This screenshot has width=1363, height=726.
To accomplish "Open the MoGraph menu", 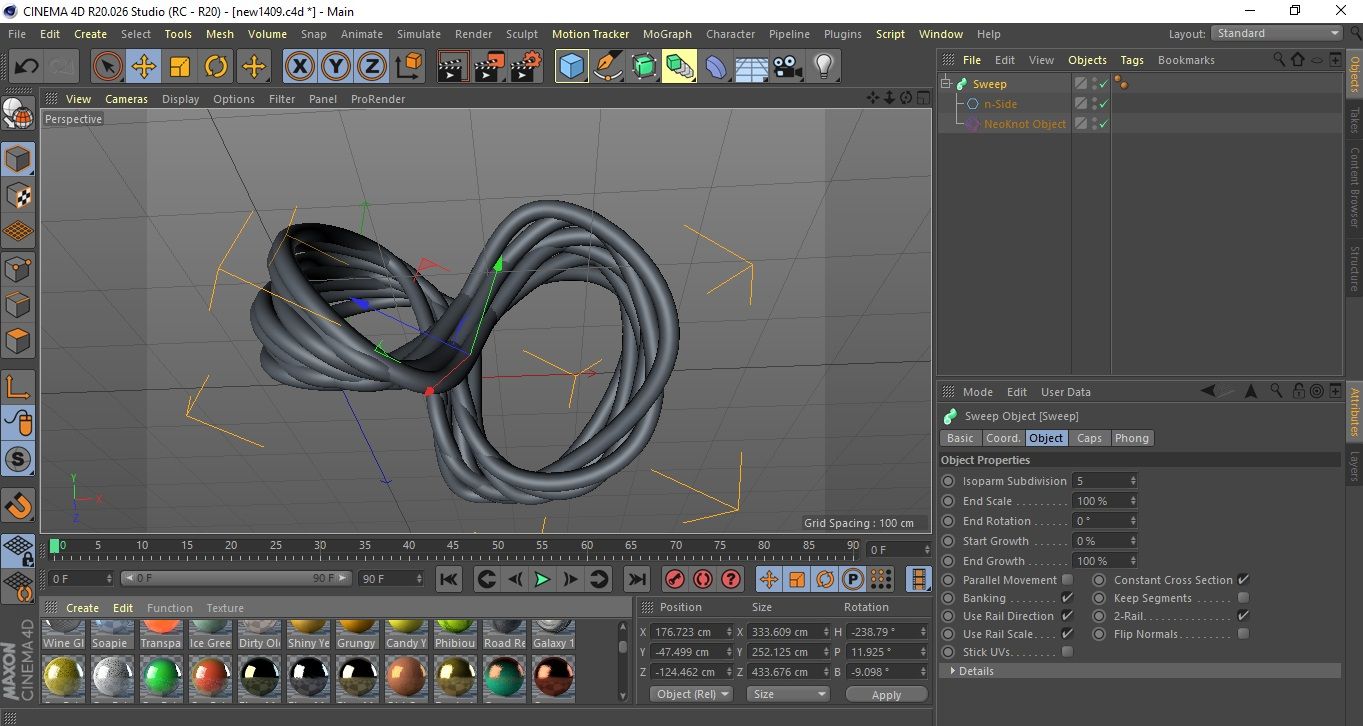I will 666,34.
